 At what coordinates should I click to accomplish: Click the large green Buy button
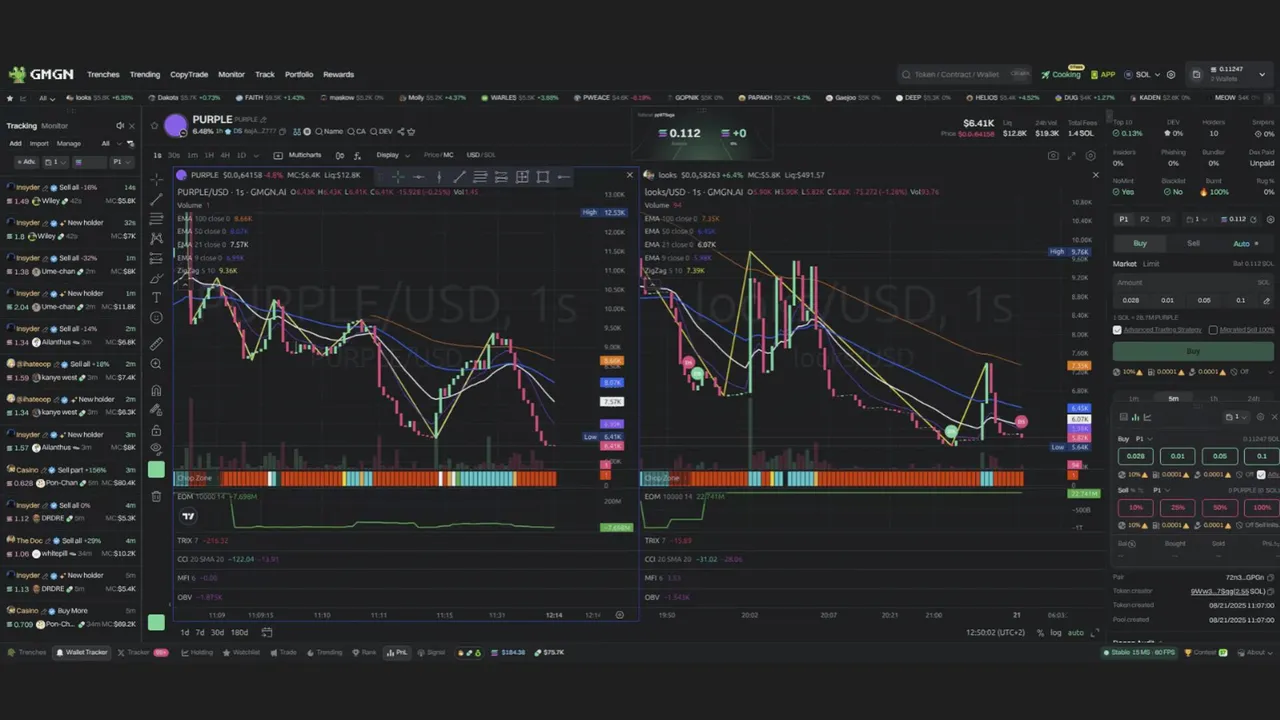pos(1194,351)
